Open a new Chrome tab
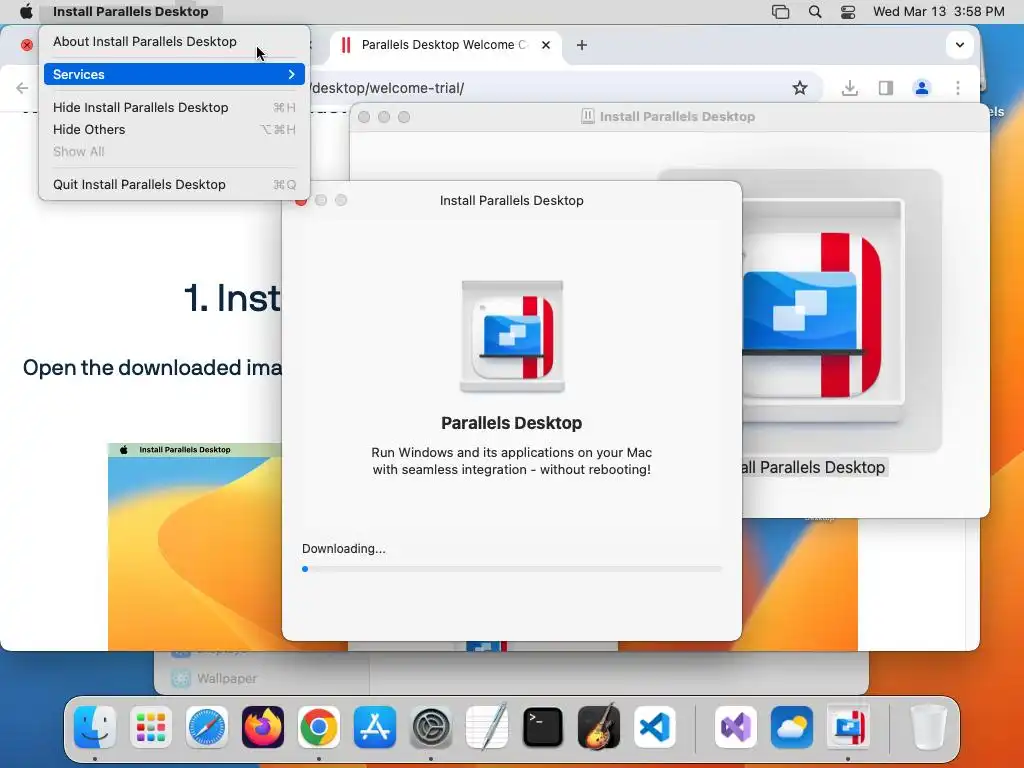 (582, 44)
